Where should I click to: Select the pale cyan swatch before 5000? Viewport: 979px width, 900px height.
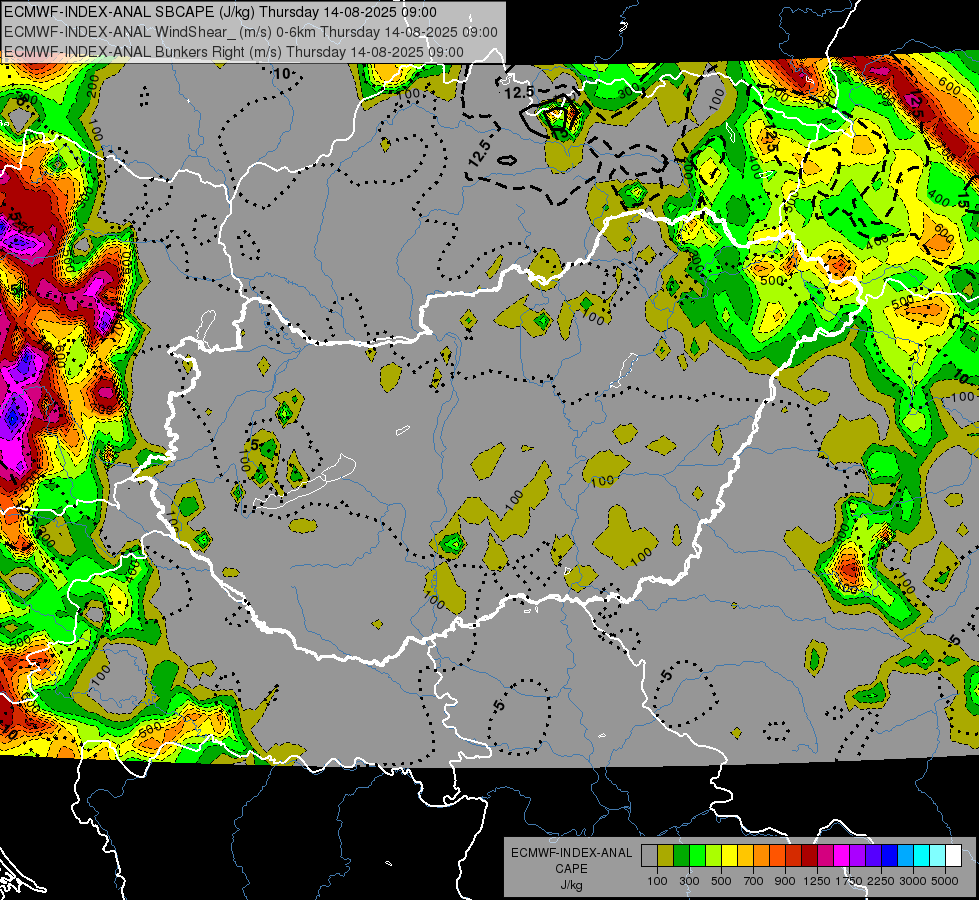click(938, 856)
